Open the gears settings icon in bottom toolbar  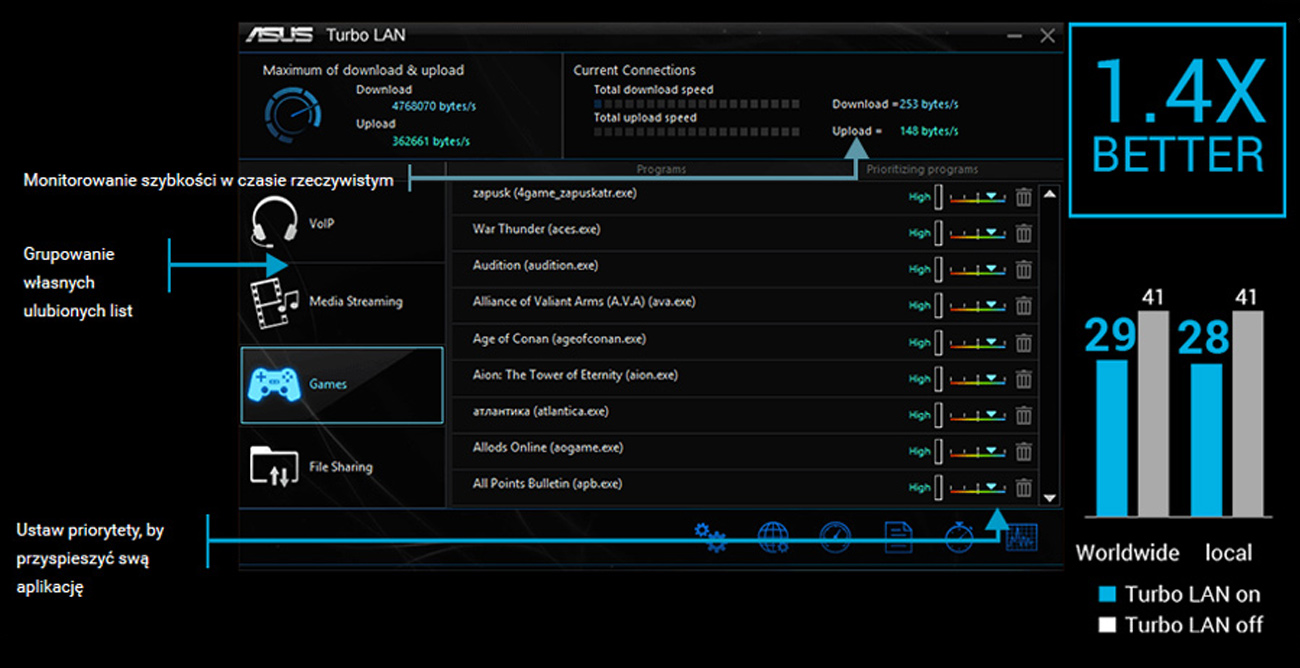(711, 537)
